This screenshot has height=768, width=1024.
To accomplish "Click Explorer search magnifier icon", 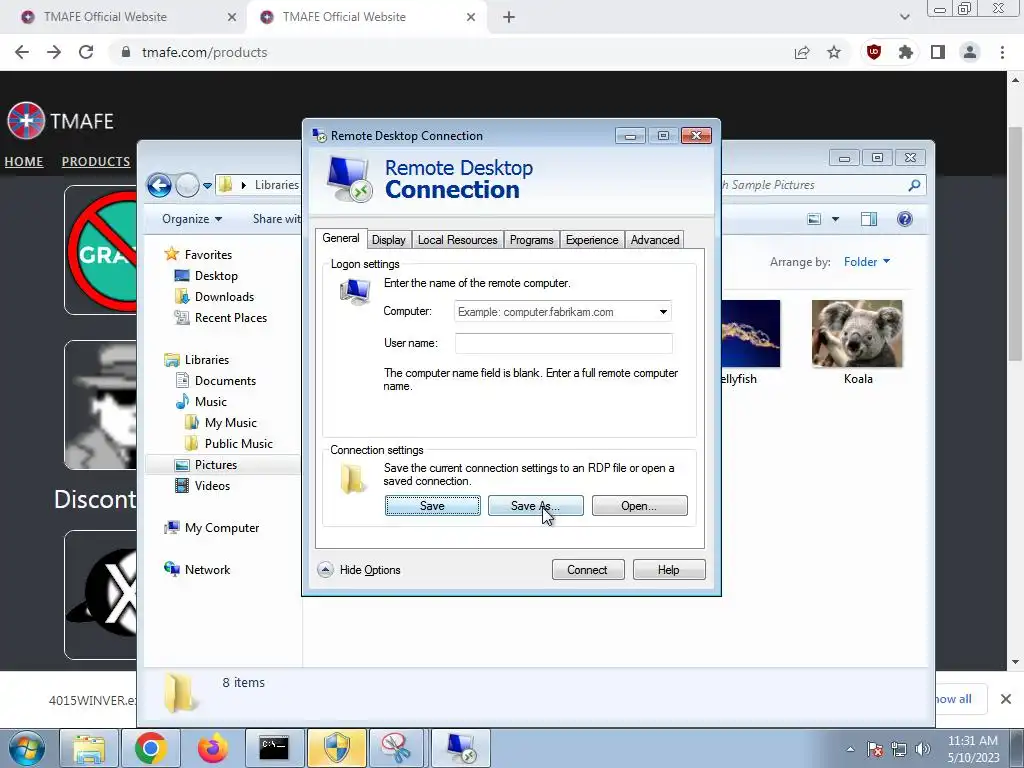I will (914, 185).
